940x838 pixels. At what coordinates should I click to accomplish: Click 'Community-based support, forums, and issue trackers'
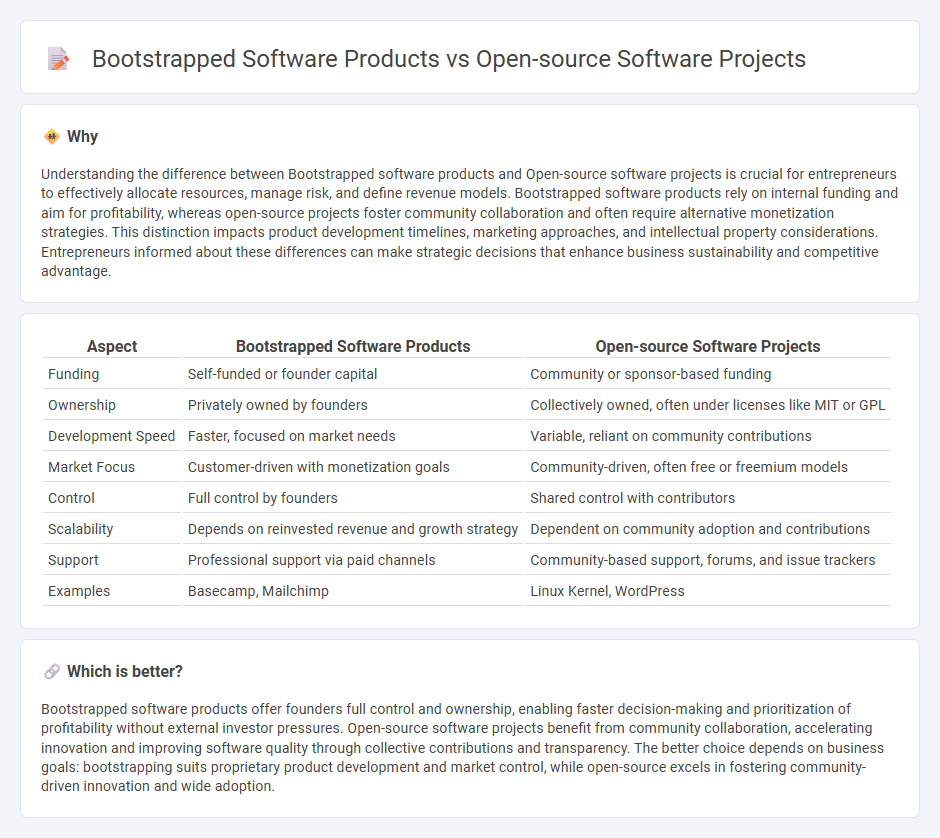point(707,560)
